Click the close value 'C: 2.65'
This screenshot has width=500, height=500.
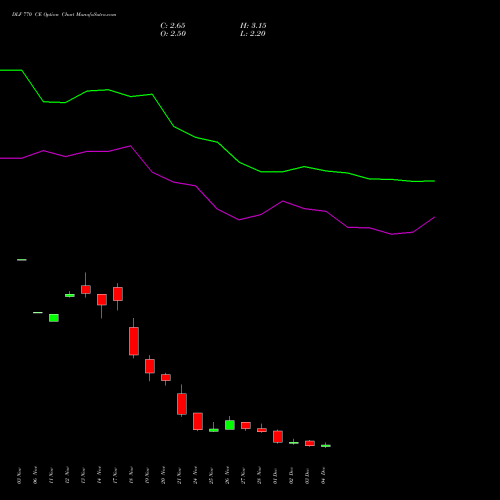coord(173,26)
